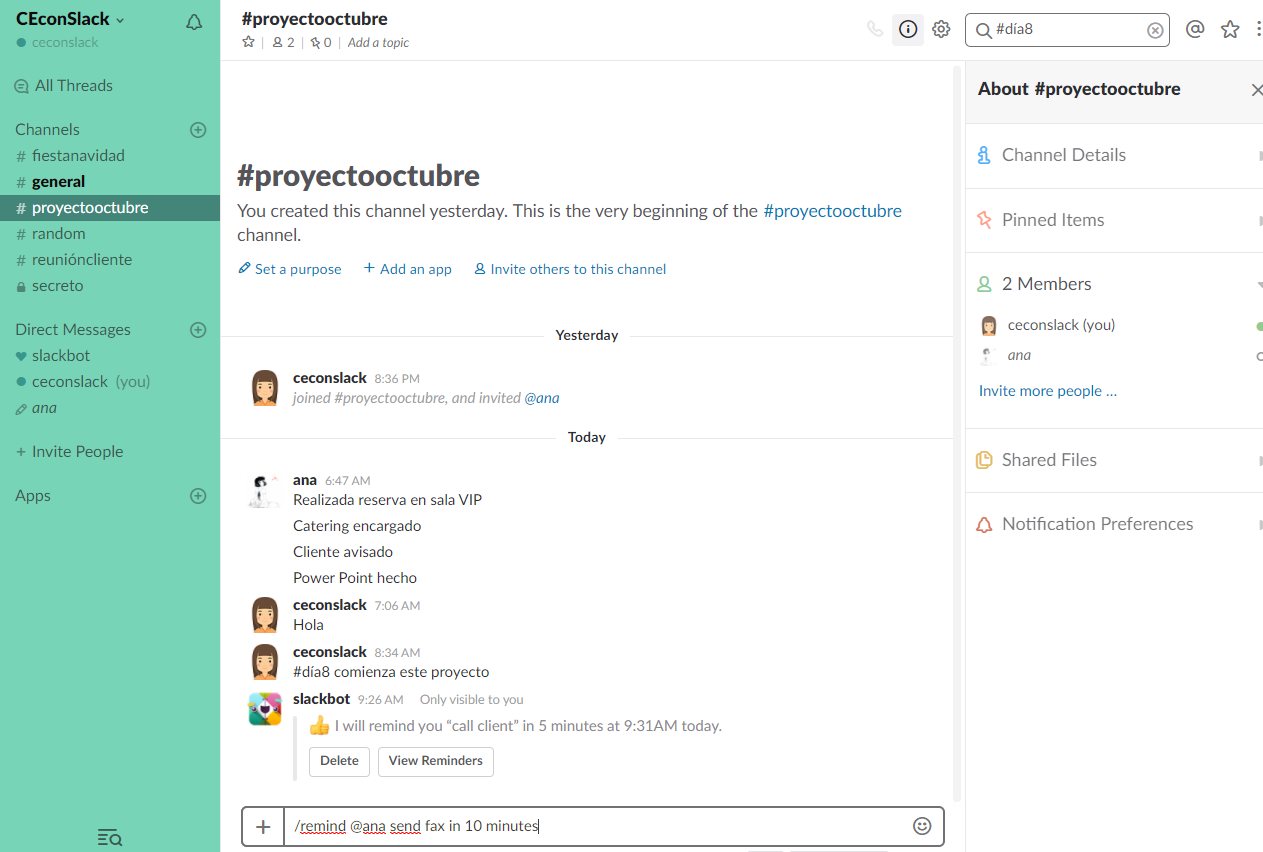The image size is (1263, 852).
Task: Expand the Notification Preferences section
Action: (x=1114, y=524)
